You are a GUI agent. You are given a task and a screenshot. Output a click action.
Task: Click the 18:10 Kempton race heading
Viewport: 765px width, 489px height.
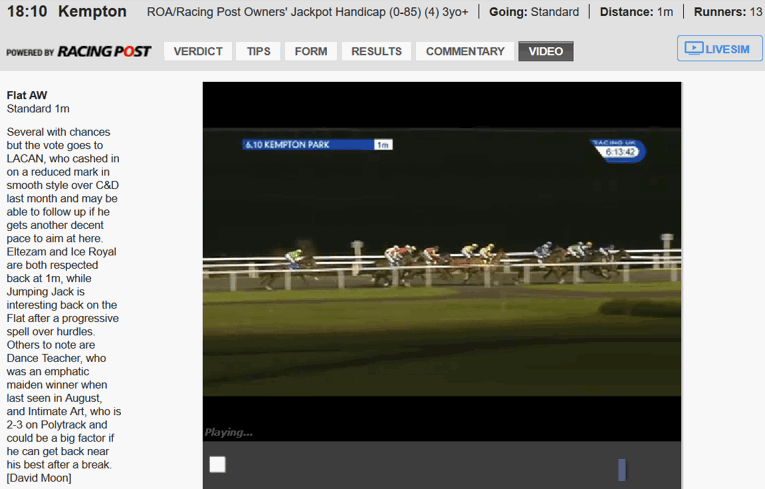67,11
